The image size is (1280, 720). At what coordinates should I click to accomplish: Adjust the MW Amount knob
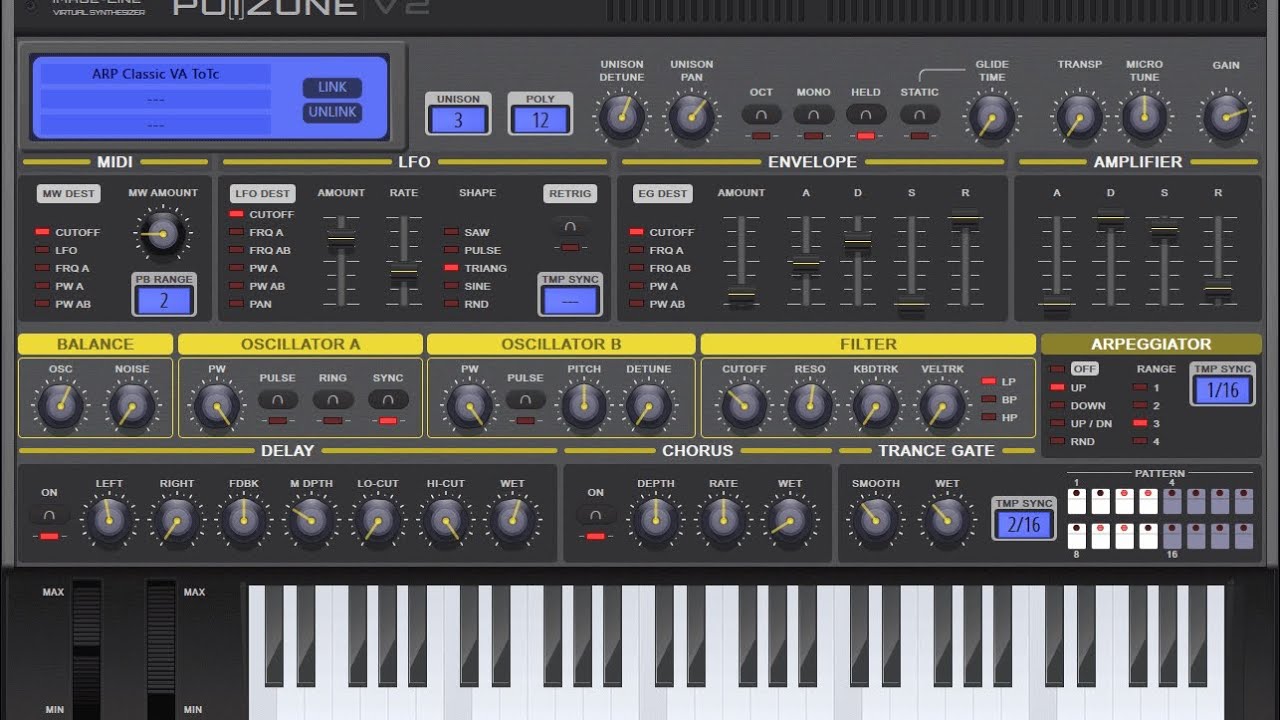pos(162,234)
